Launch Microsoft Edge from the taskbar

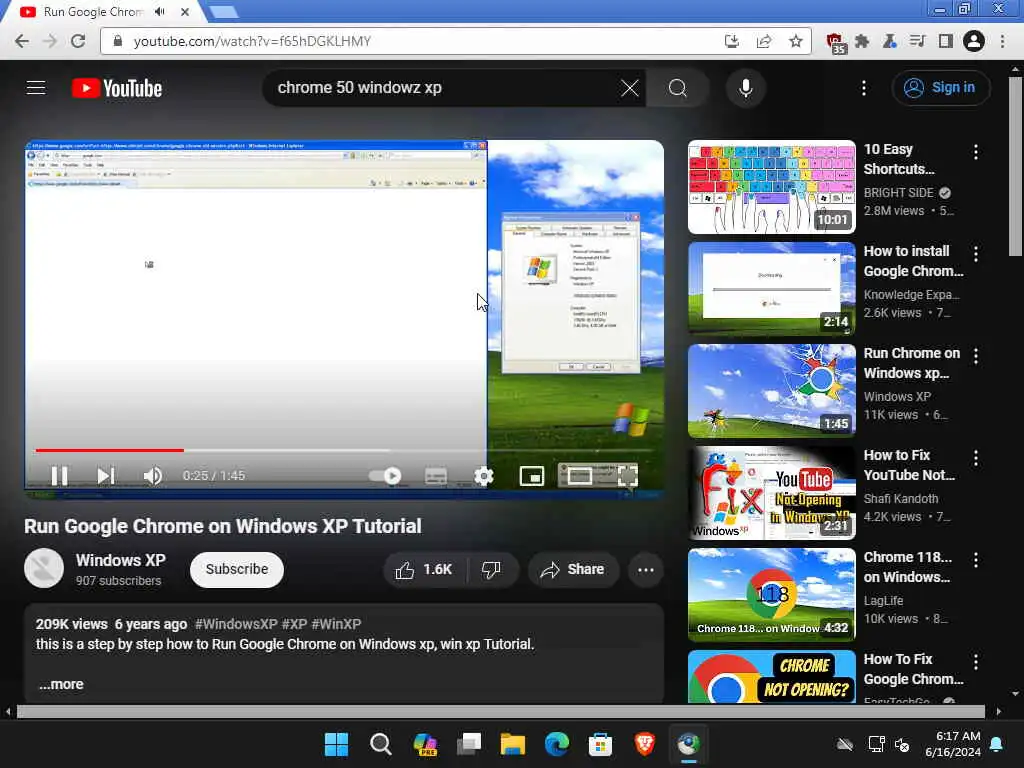coord(556,744)
